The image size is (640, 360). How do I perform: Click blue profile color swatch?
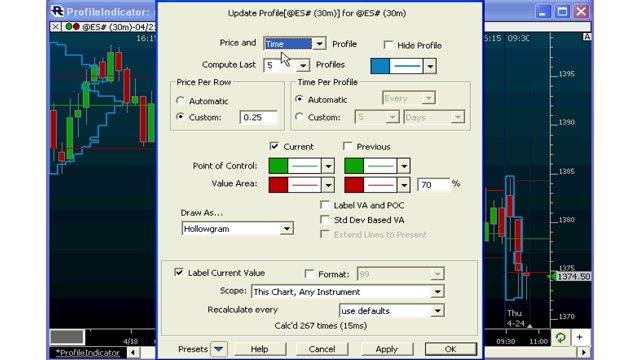coord(380,66)
